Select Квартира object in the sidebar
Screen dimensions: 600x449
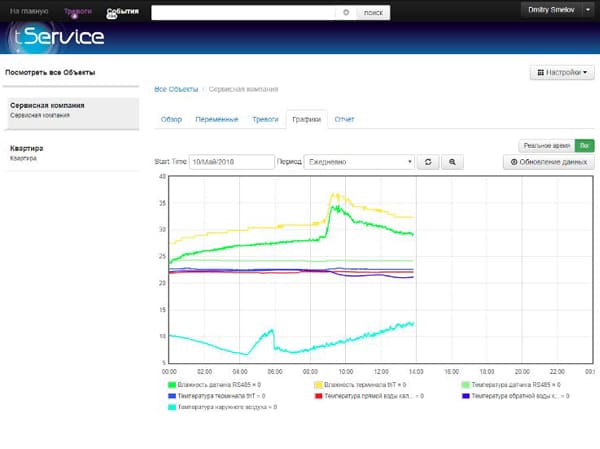(x=73, y=153)
